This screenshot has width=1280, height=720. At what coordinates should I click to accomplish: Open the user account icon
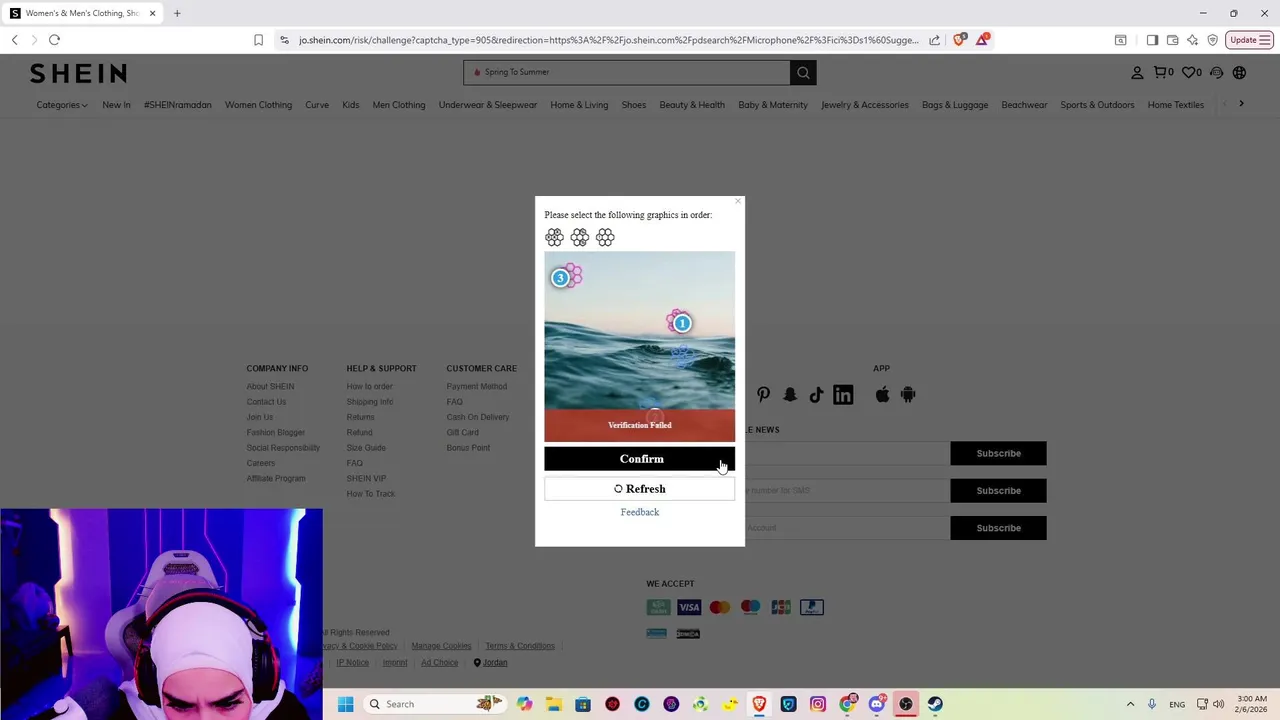pyautogui.click(x=1137, y=72)
